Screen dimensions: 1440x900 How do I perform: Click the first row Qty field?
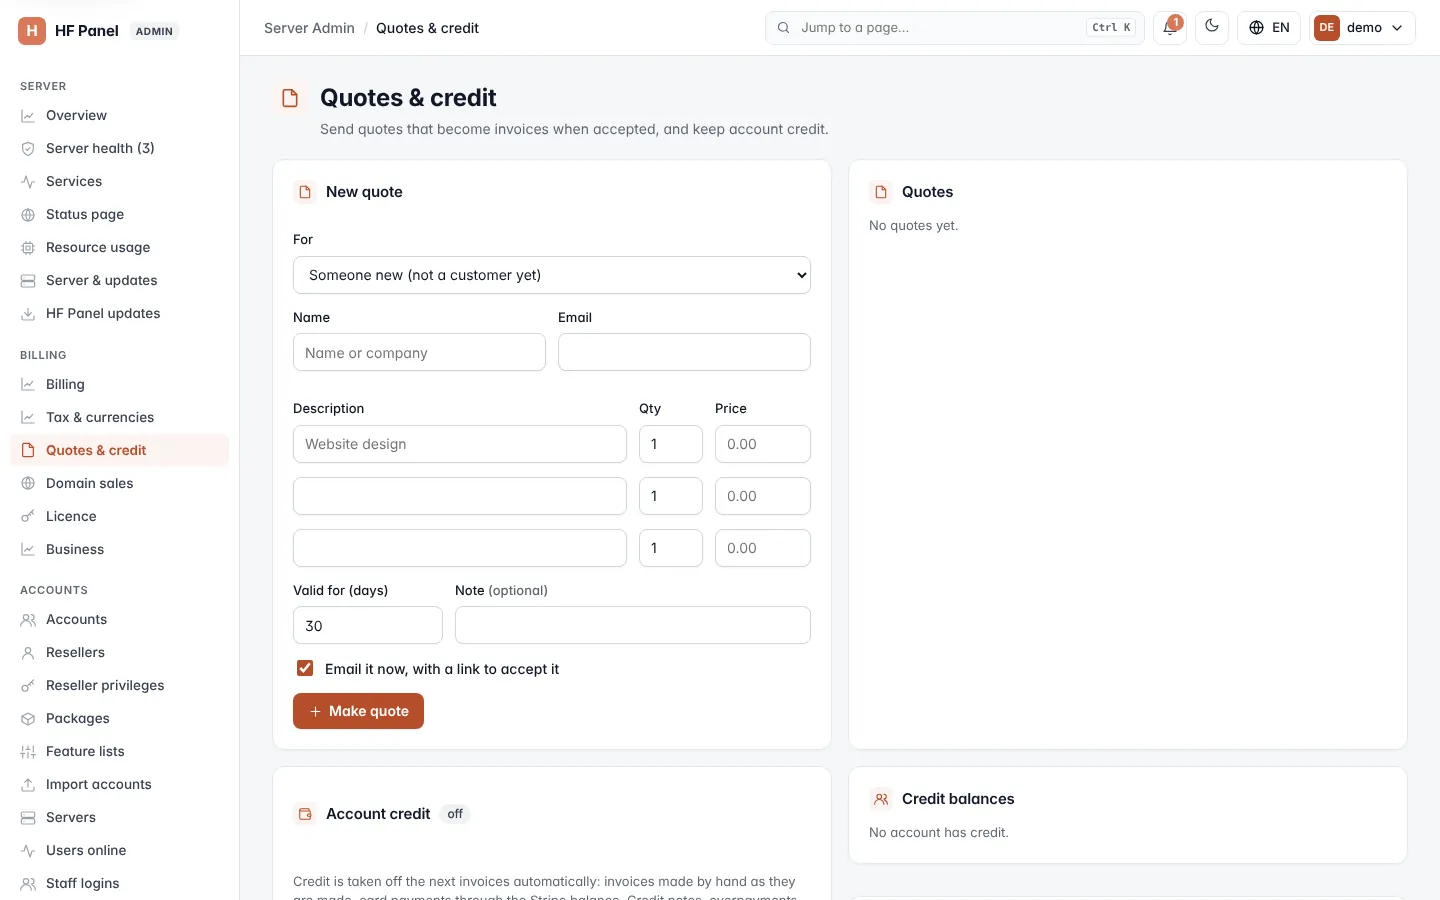[x=671, y=444]
